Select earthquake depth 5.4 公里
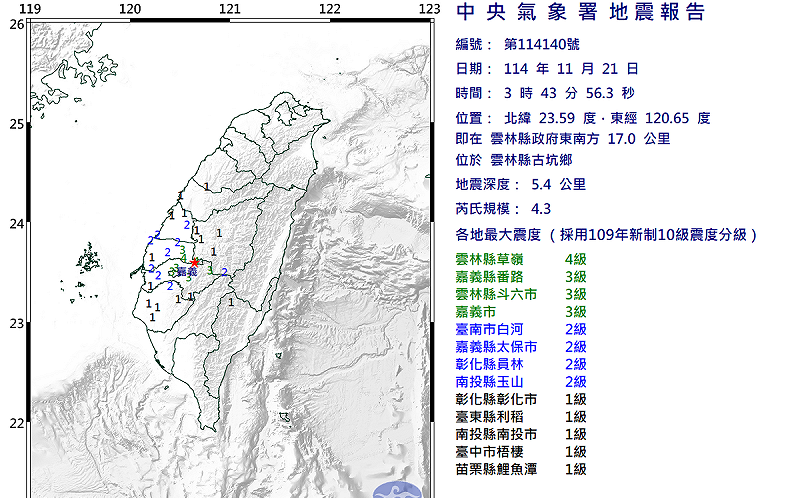 click(558, 184)
